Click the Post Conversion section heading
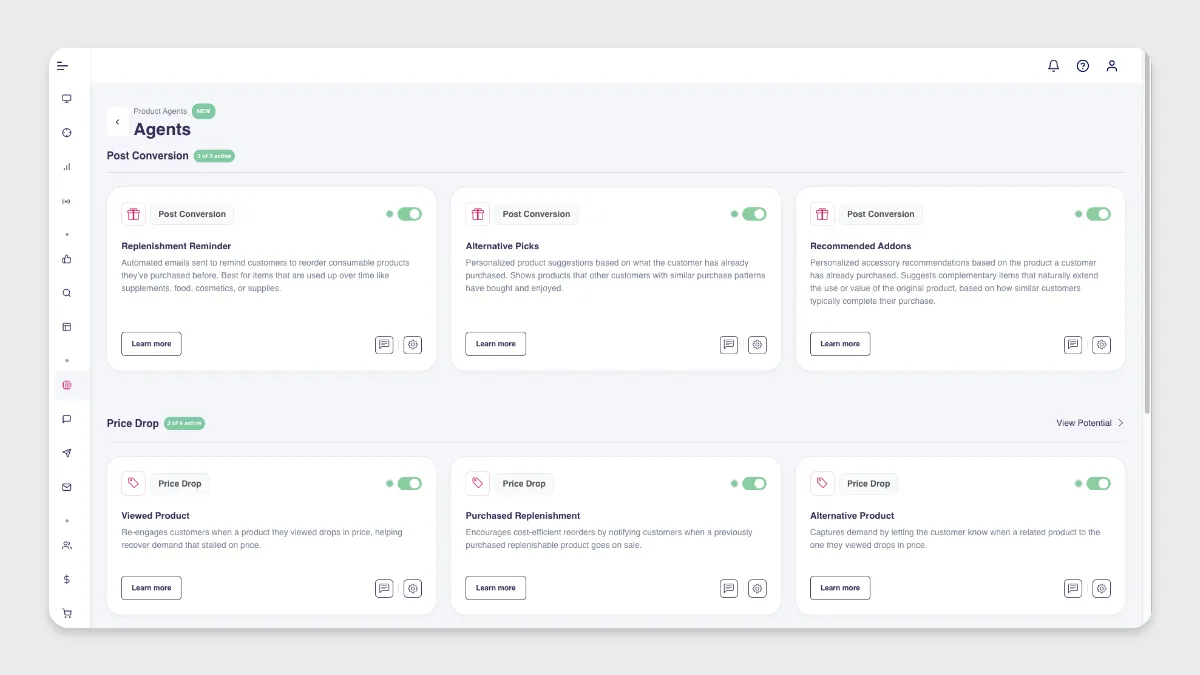The image size is (1200, 675). [148, 156]
